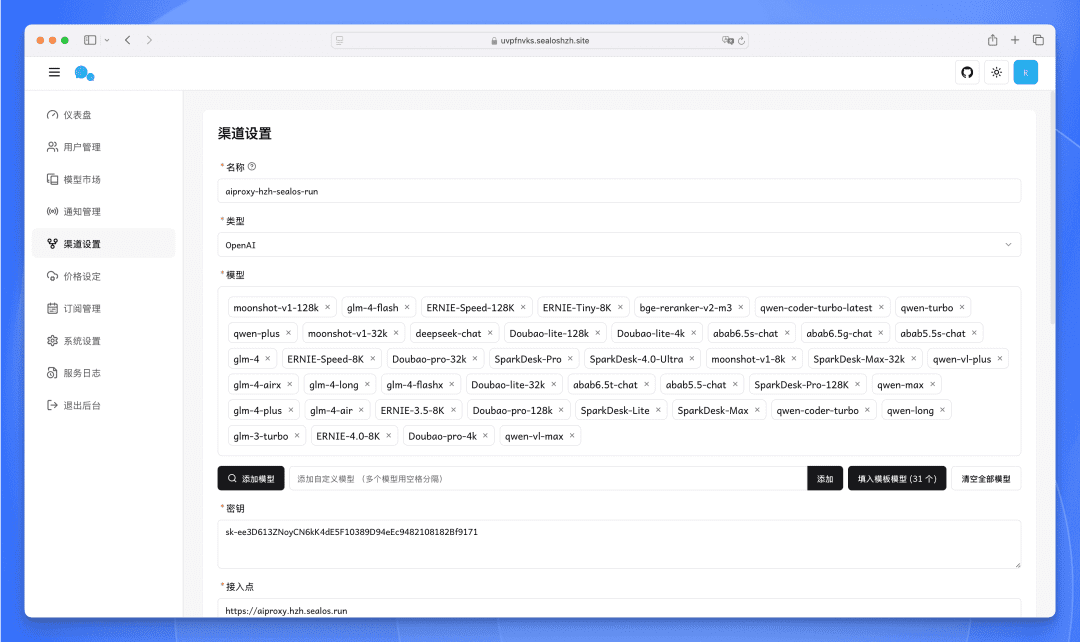
Task: Click into the 密钥 textarea
Action: (x=619, y=544)
